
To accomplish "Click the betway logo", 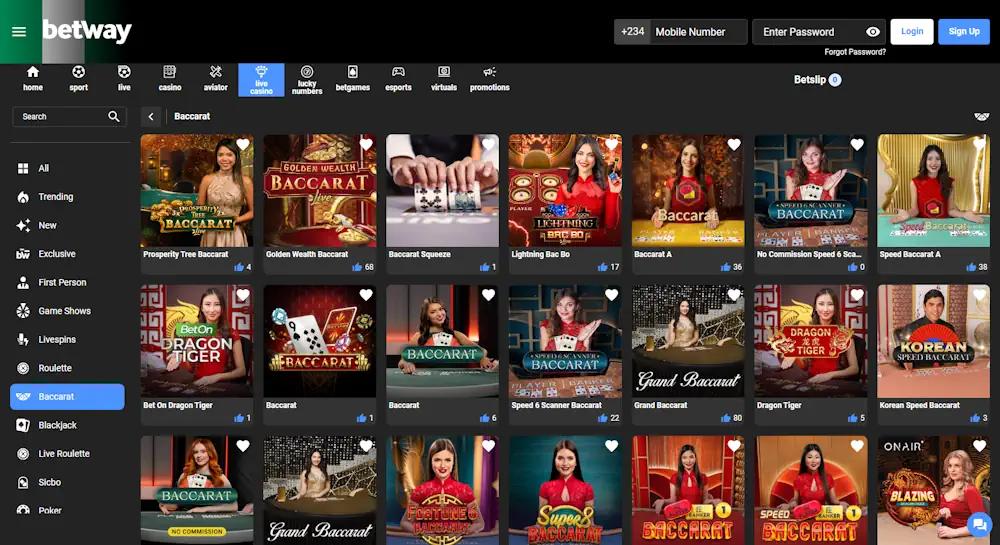I will click(87, 30).
